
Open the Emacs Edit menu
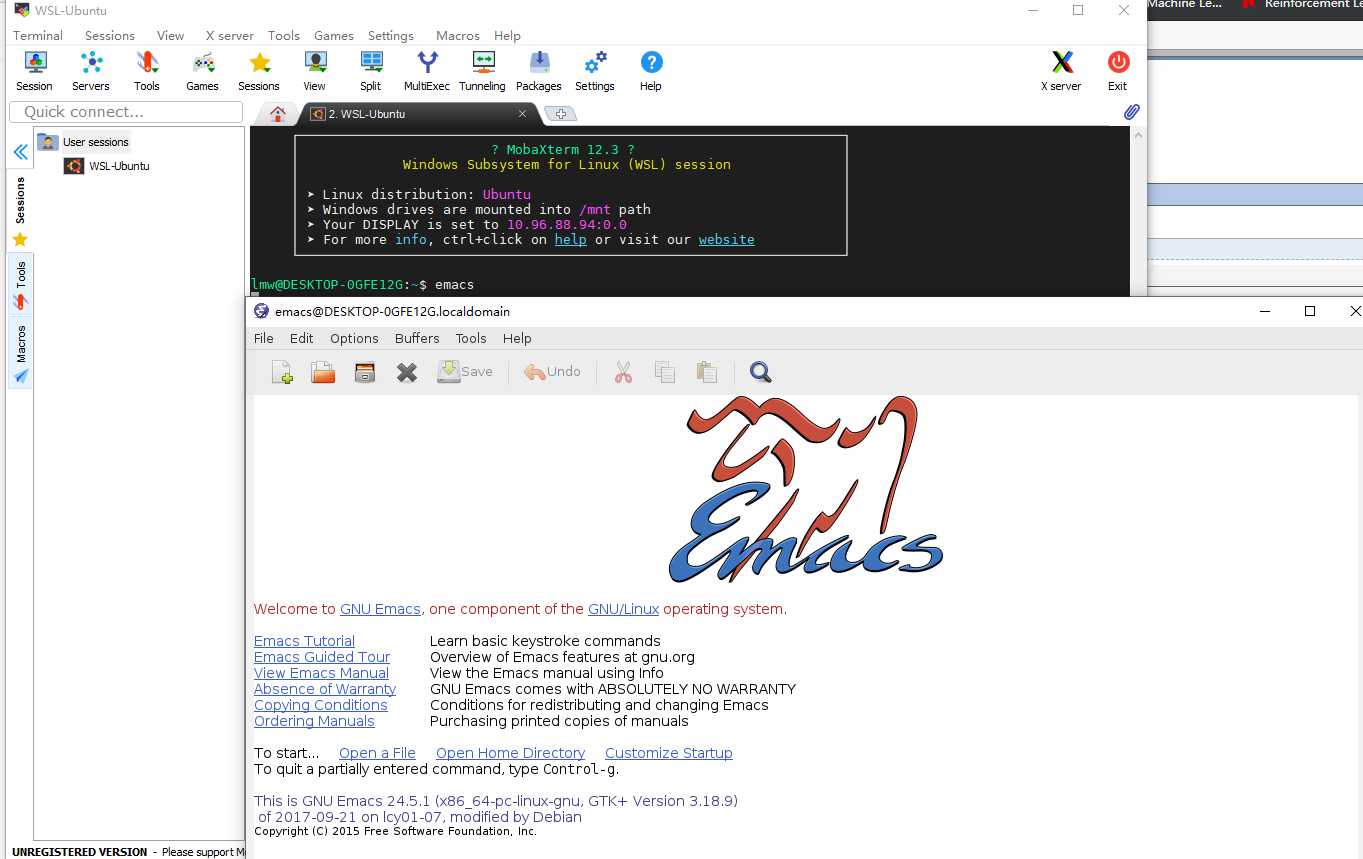coord(301,338)
